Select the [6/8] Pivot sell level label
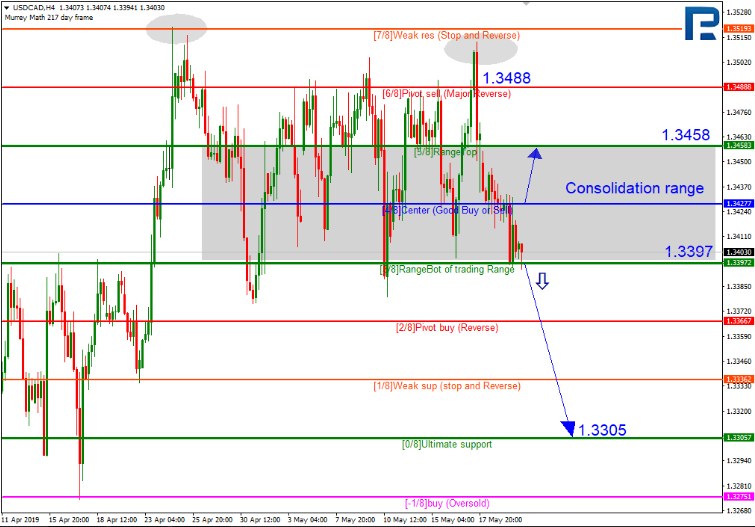 coord(446,93)
